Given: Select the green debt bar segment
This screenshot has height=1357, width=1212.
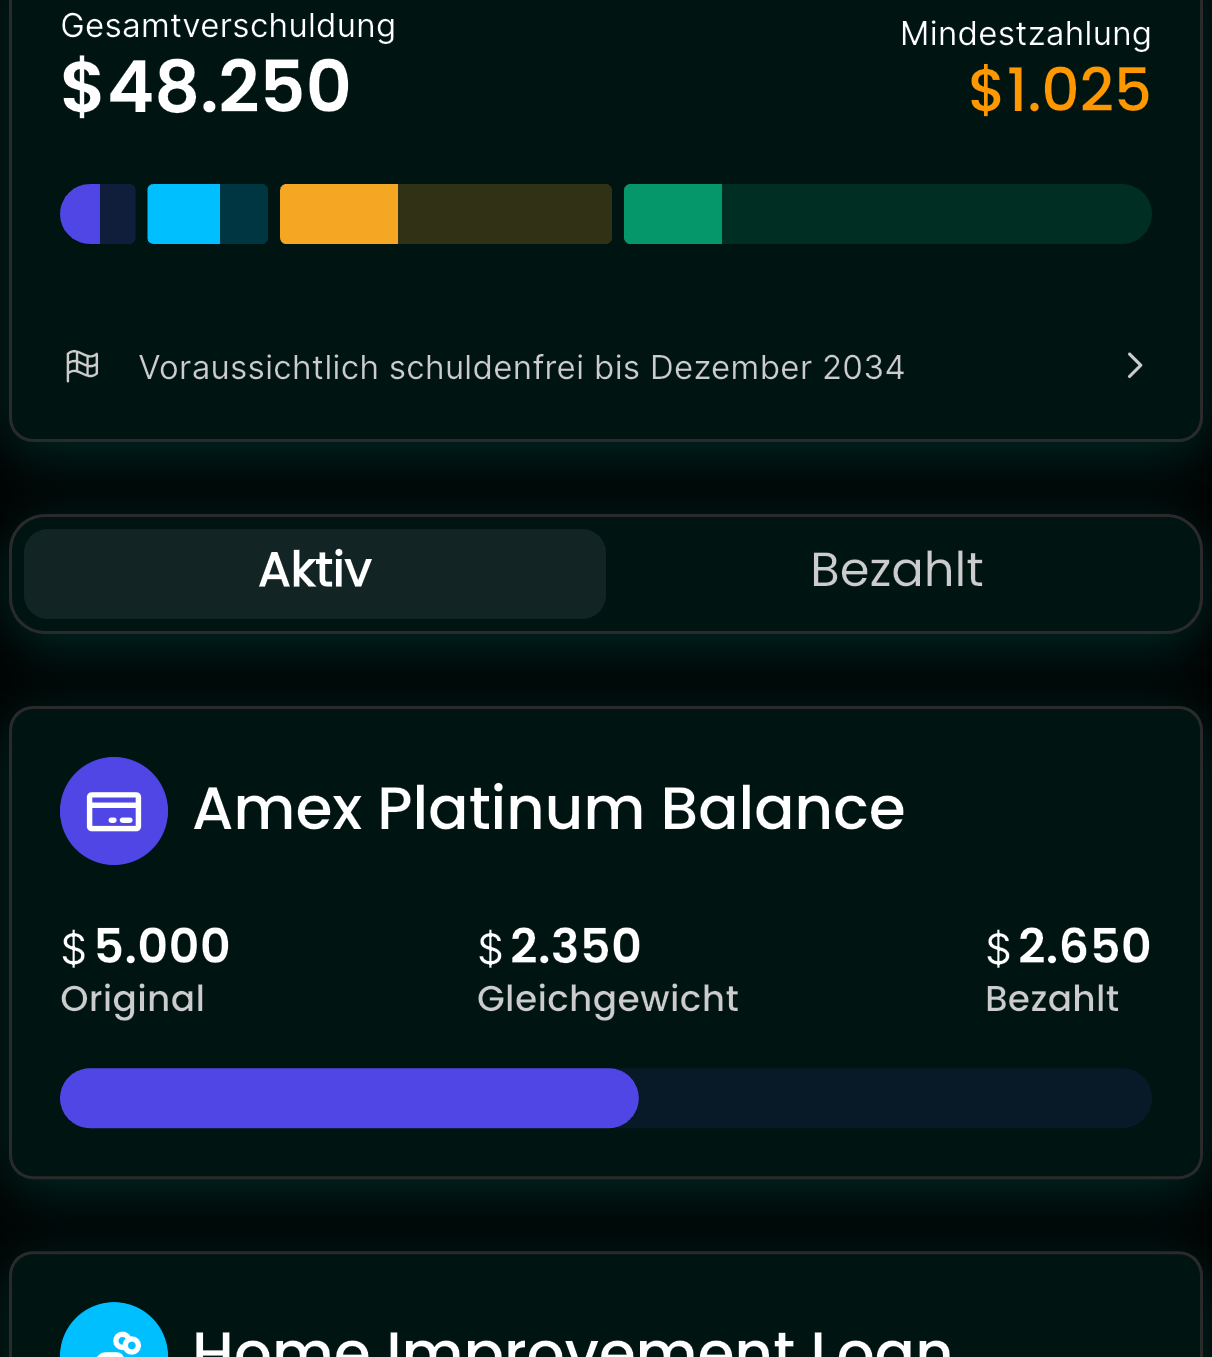Looking at the screenshot, I should coord(673,214).
